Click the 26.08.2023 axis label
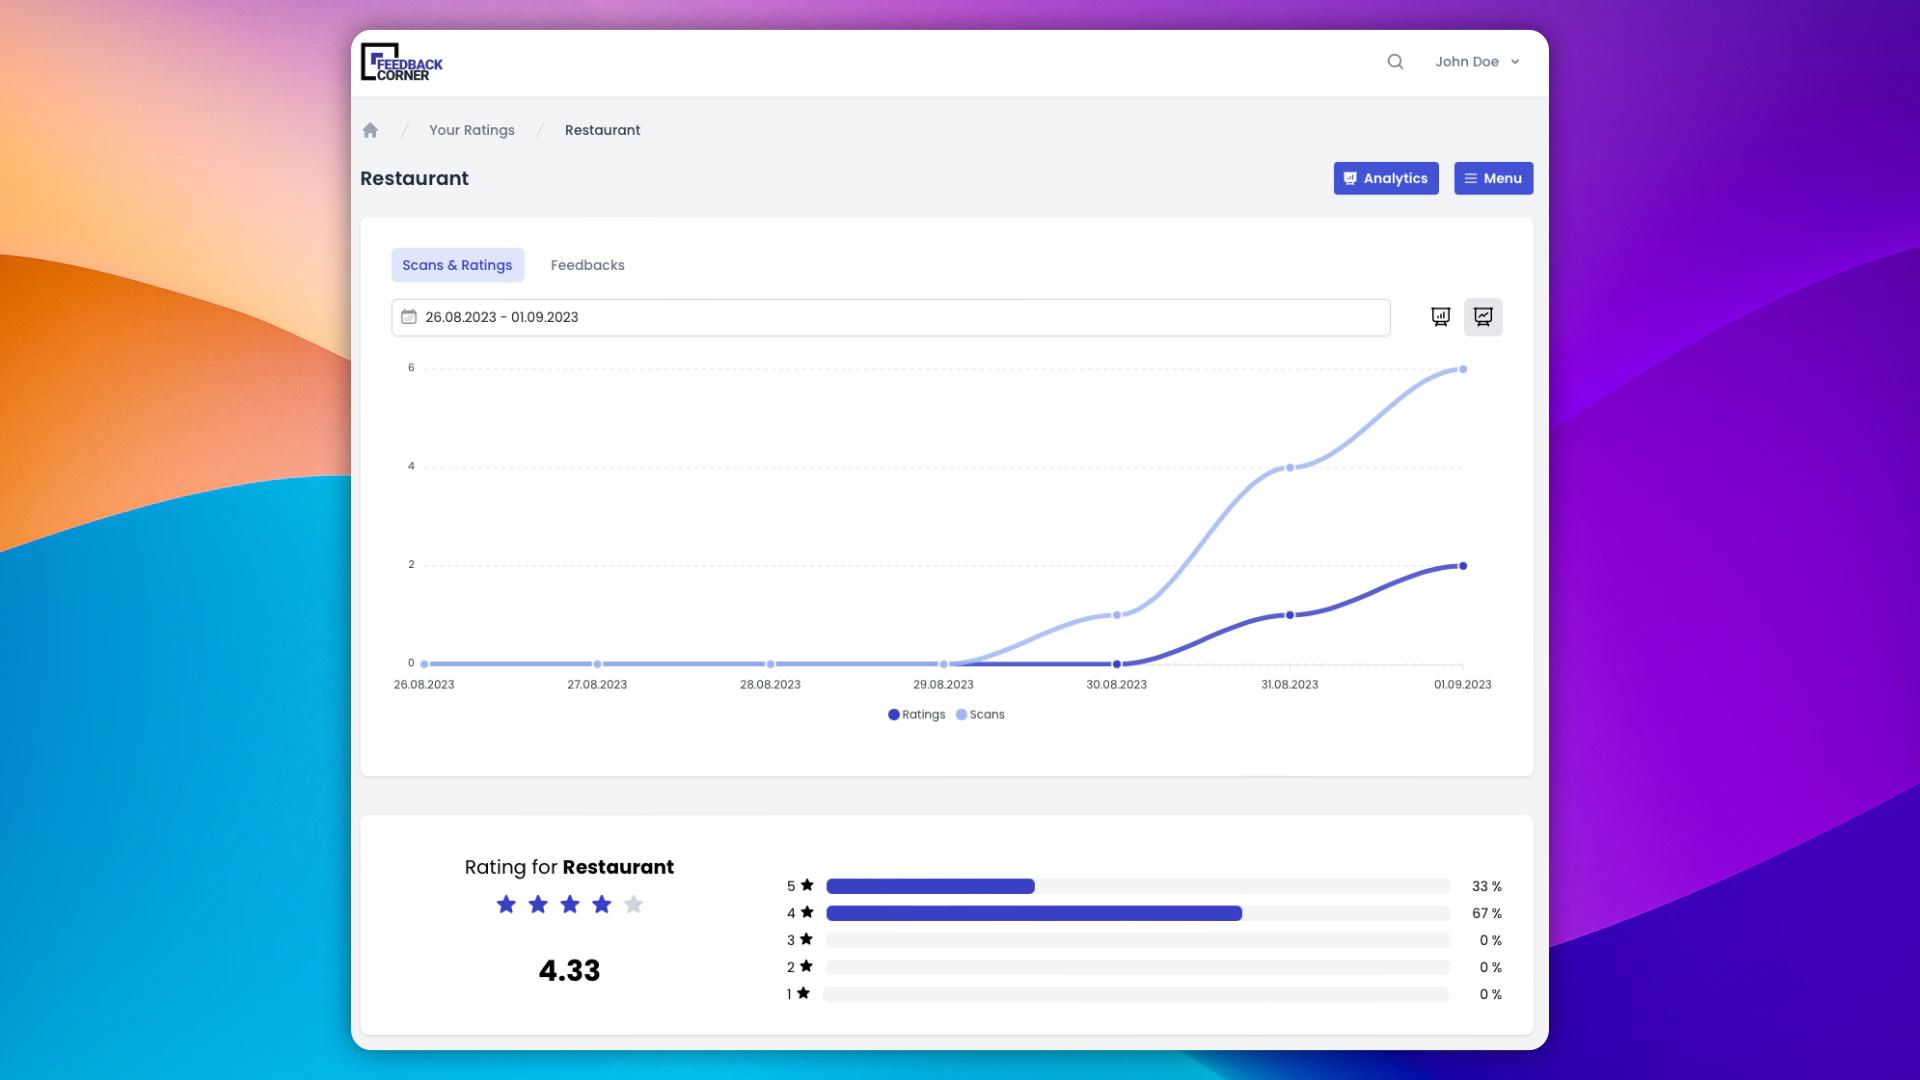This screenshot has height=1080, width=1920. (424, 685)
